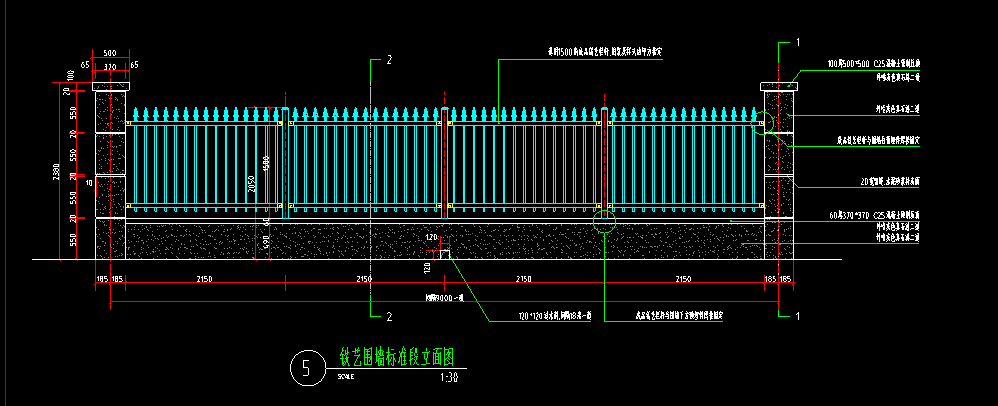Screen dimensions: 998x406
Task: Select the green detail circle at fence base
Action: pos(604,220)
